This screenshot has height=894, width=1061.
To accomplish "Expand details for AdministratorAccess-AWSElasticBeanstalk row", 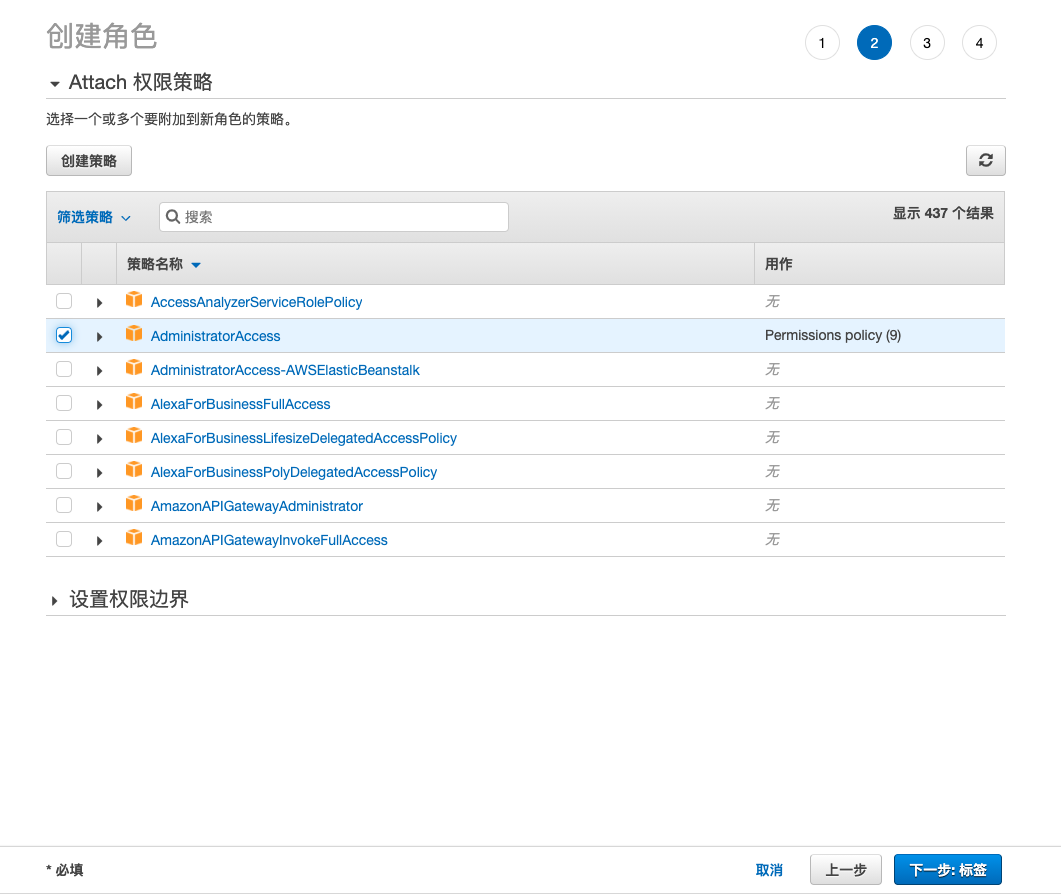I will [99, 370].
